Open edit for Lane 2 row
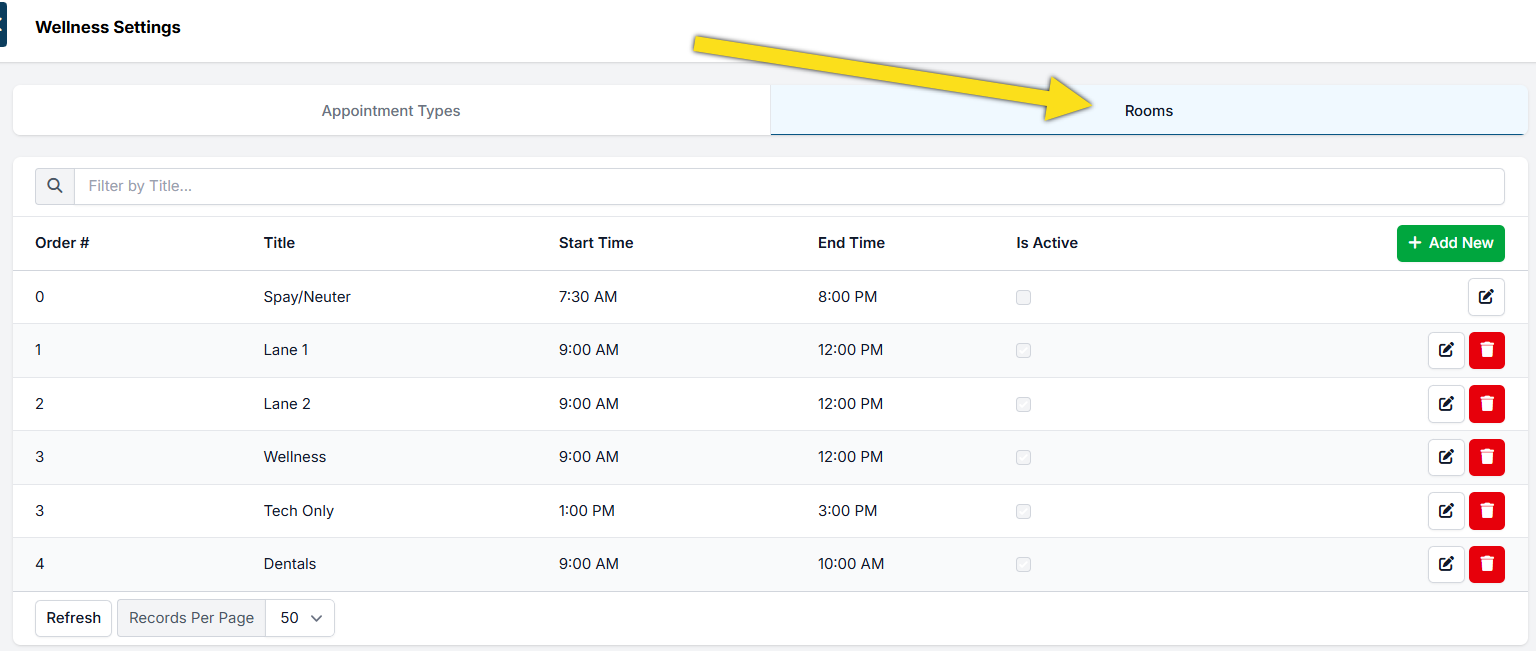This screenshot has height=651, width=1536. 1446,404
